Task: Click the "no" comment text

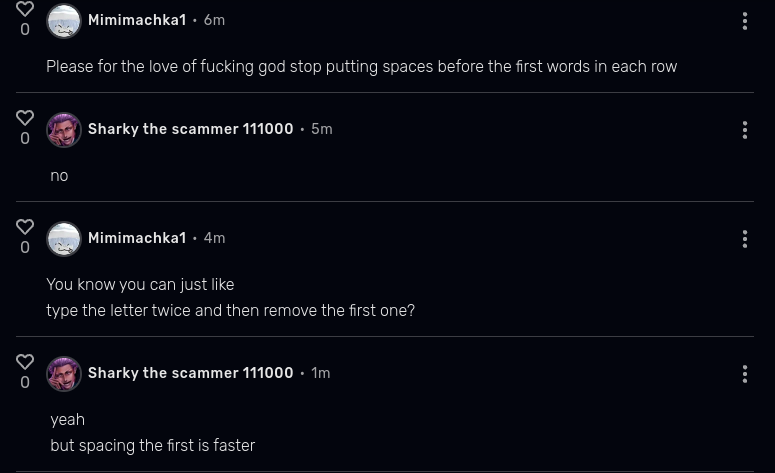Action: point(59,176)
